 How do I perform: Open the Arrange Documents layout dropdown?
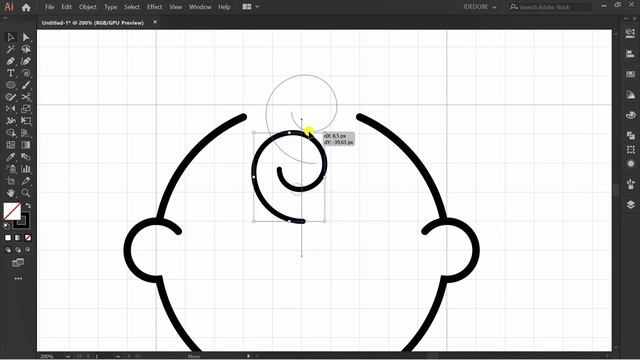coord(251,7)
